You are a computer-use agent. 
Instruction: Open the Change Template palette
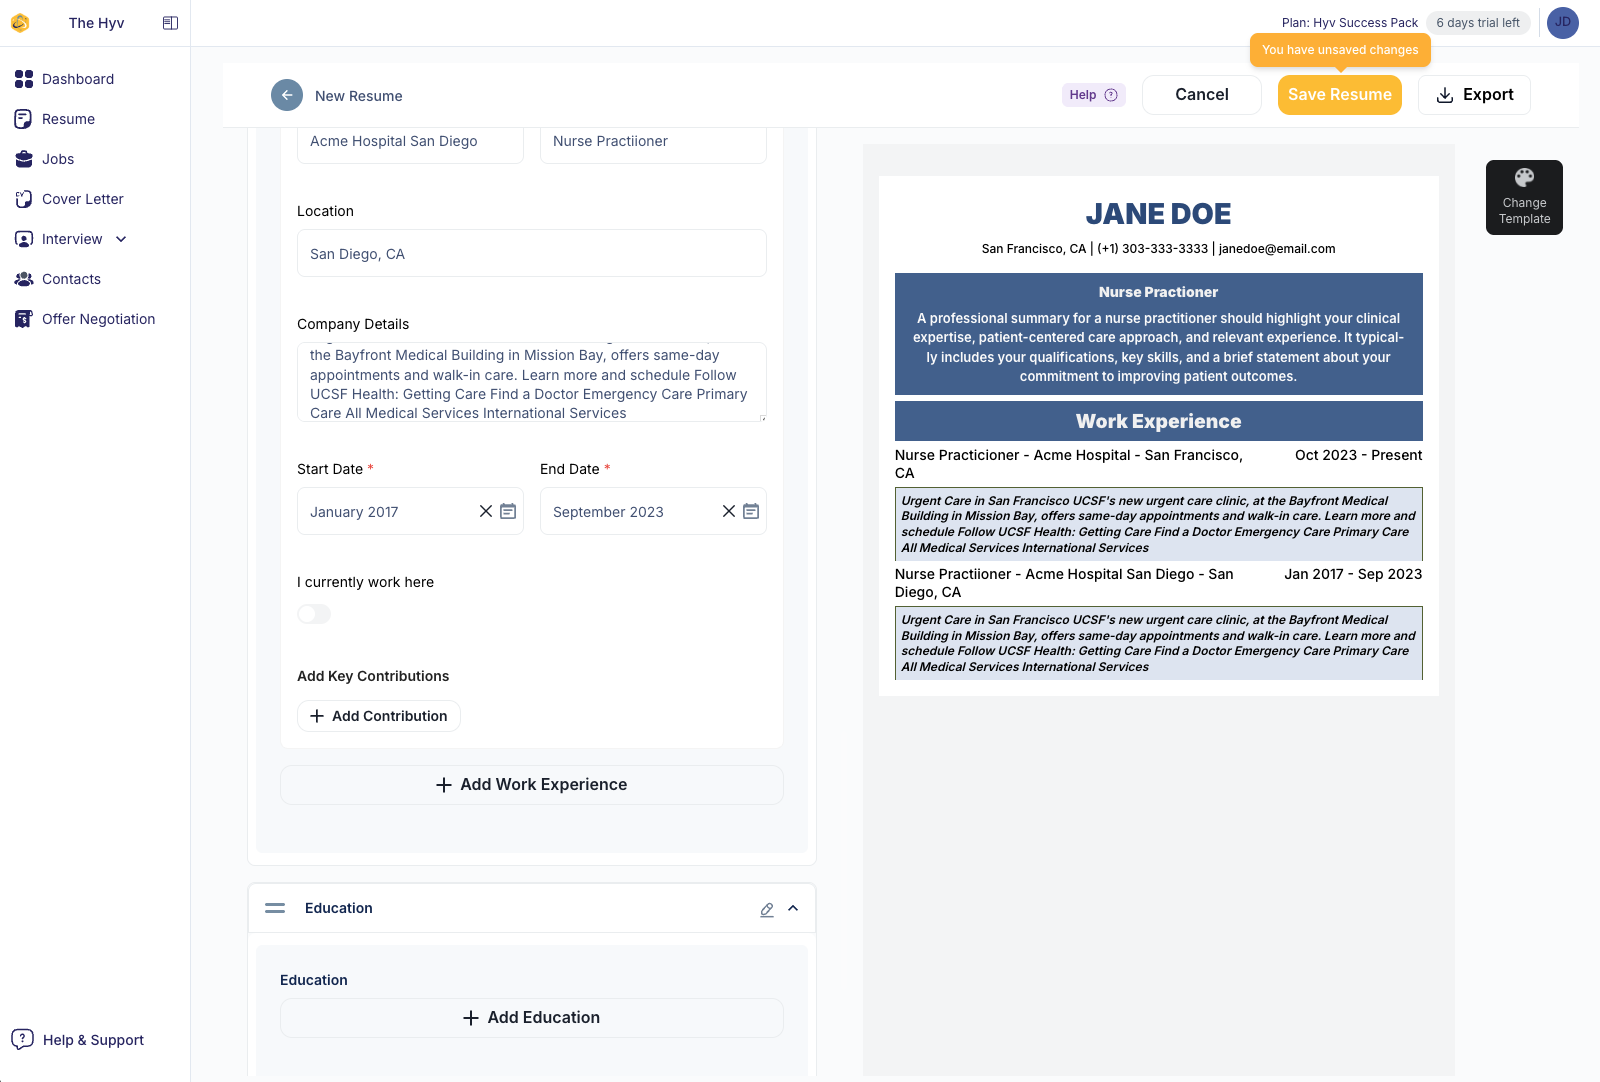click(x=1524, y=197)
